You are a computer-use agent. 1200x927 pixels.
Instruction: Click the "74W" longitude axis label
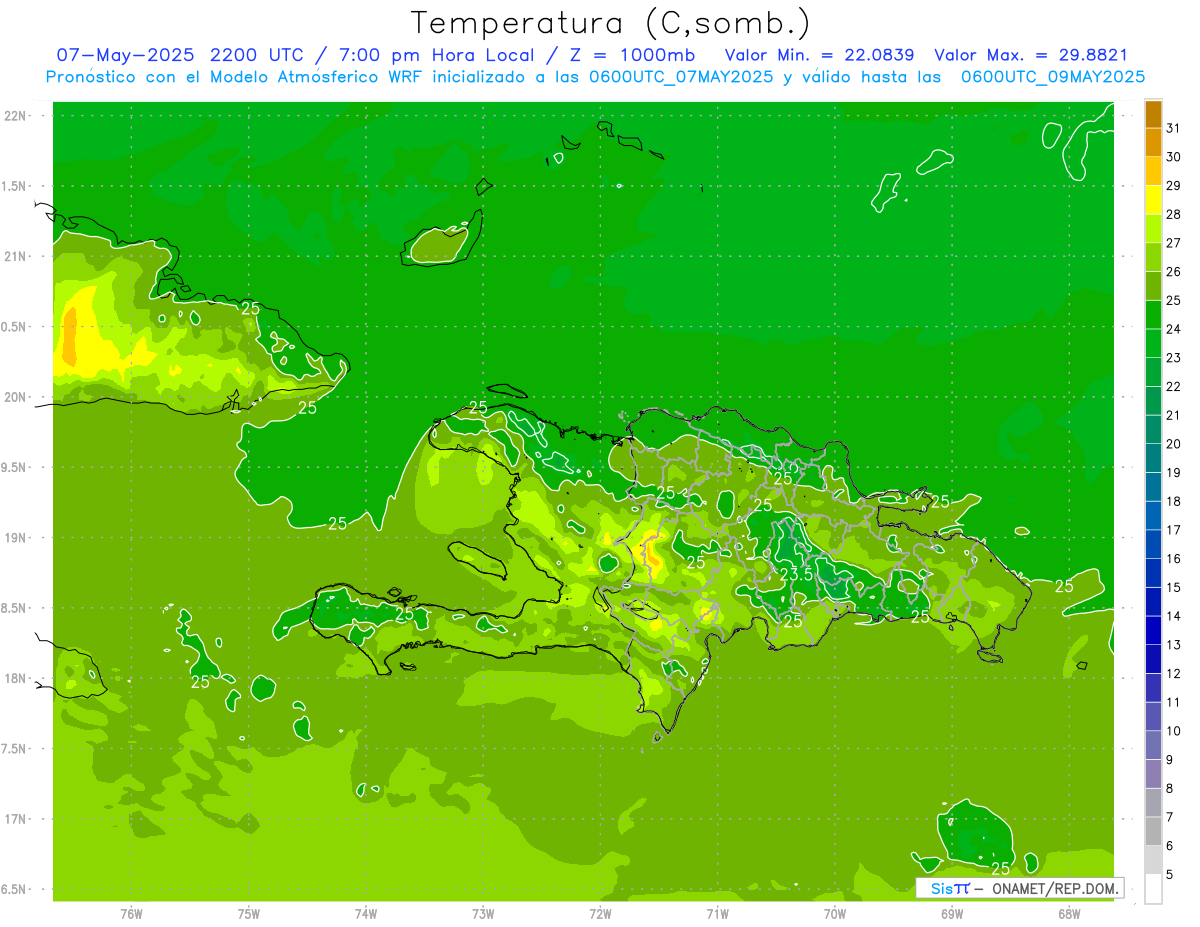[x=366, y=914]
